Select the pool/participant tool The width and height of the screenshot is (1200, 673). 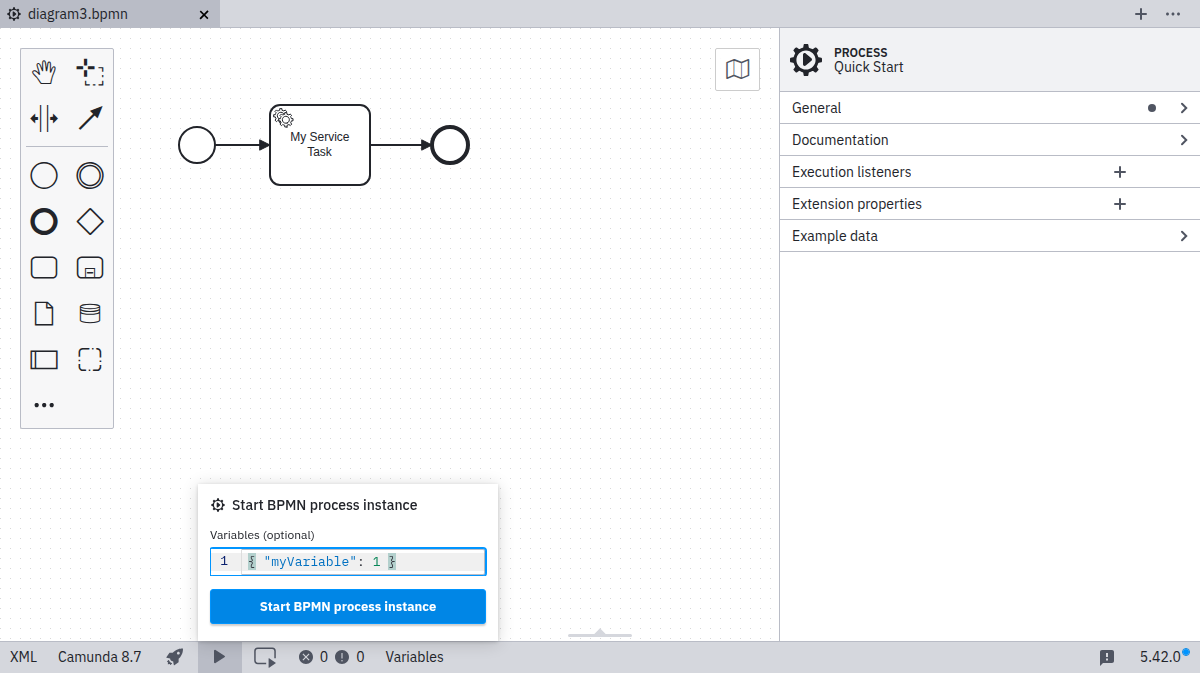44,359
